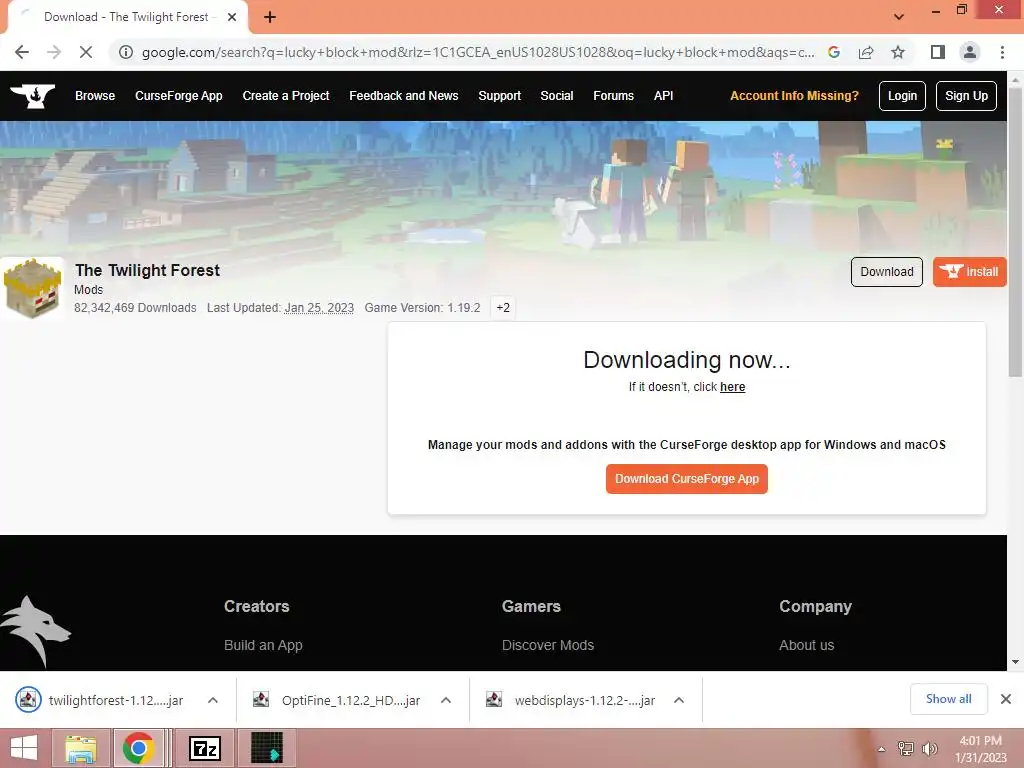This screenshot has height=768, width=1024.
Task: Click the Login button
Action: click(x=902, y=96)
